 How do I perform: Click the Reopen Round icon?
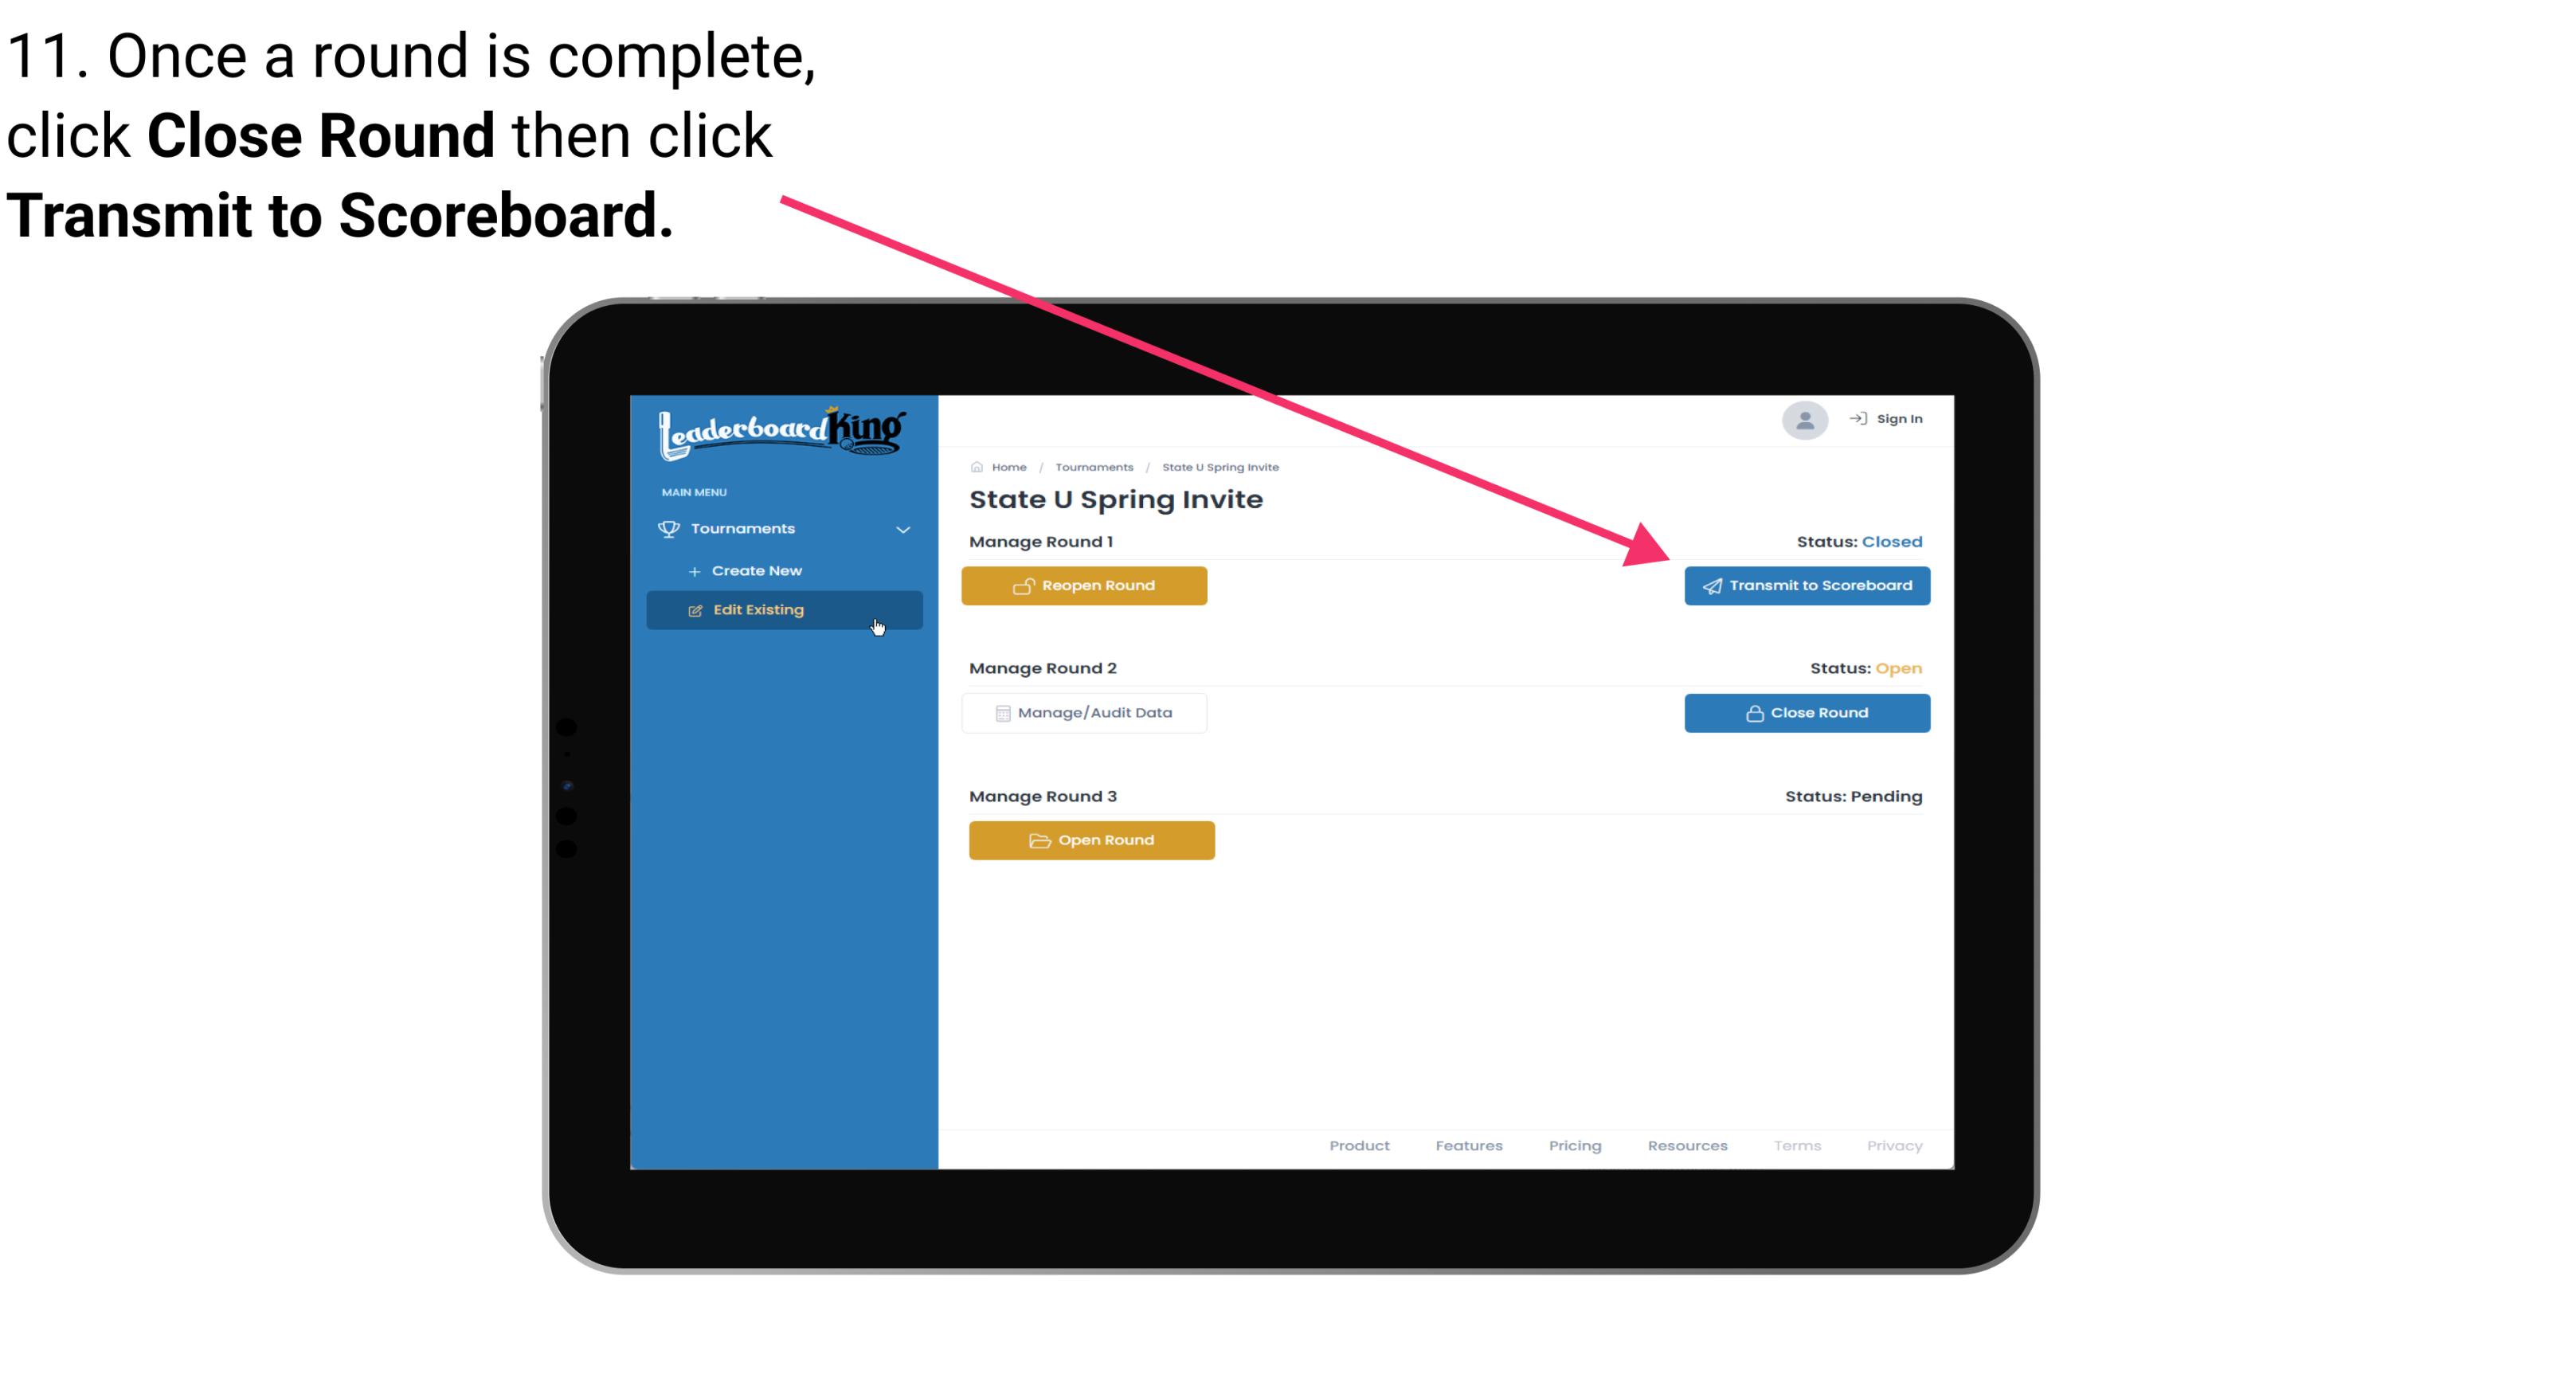pos(1025,585)
